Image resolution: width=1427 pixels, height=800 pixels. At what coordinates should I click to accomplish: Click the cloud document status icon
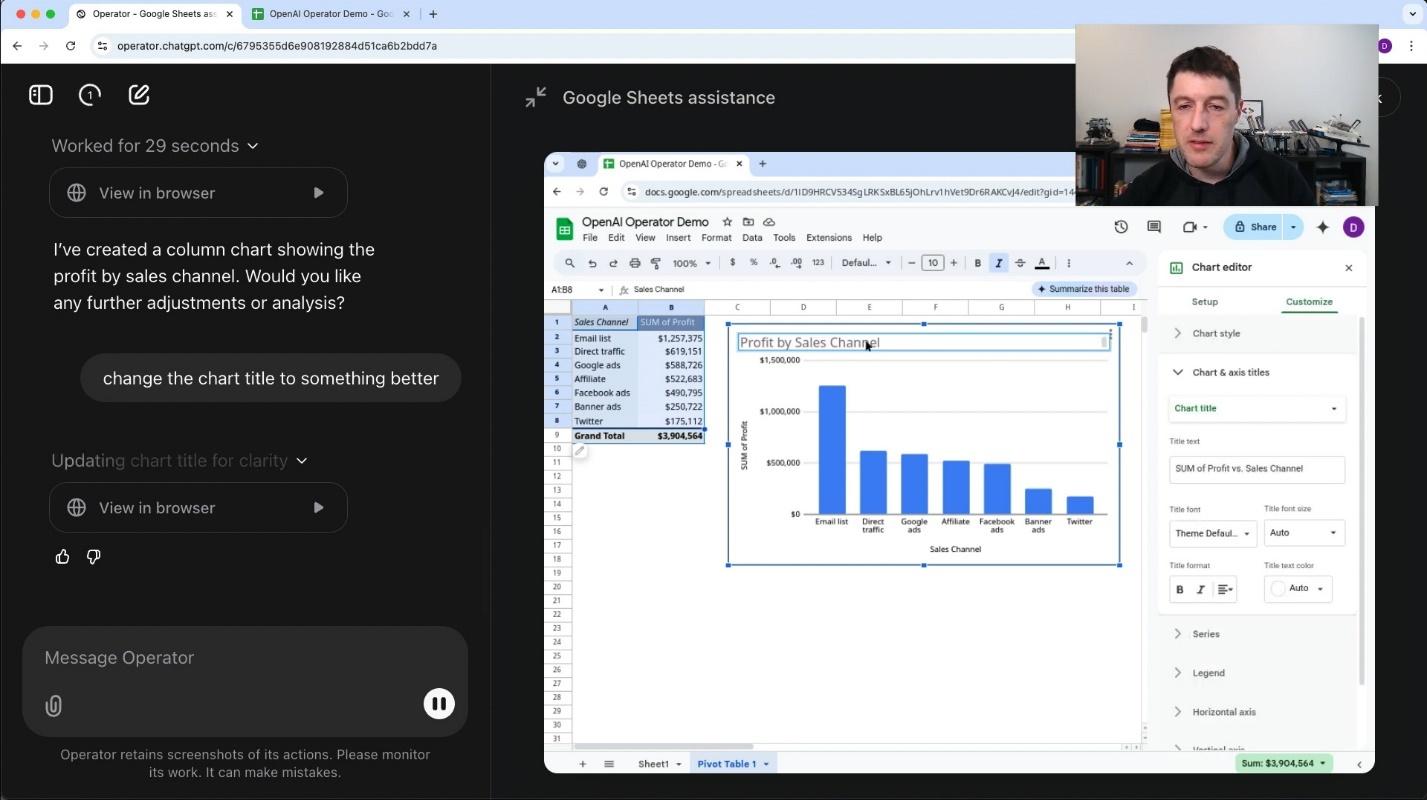(769, 222)
